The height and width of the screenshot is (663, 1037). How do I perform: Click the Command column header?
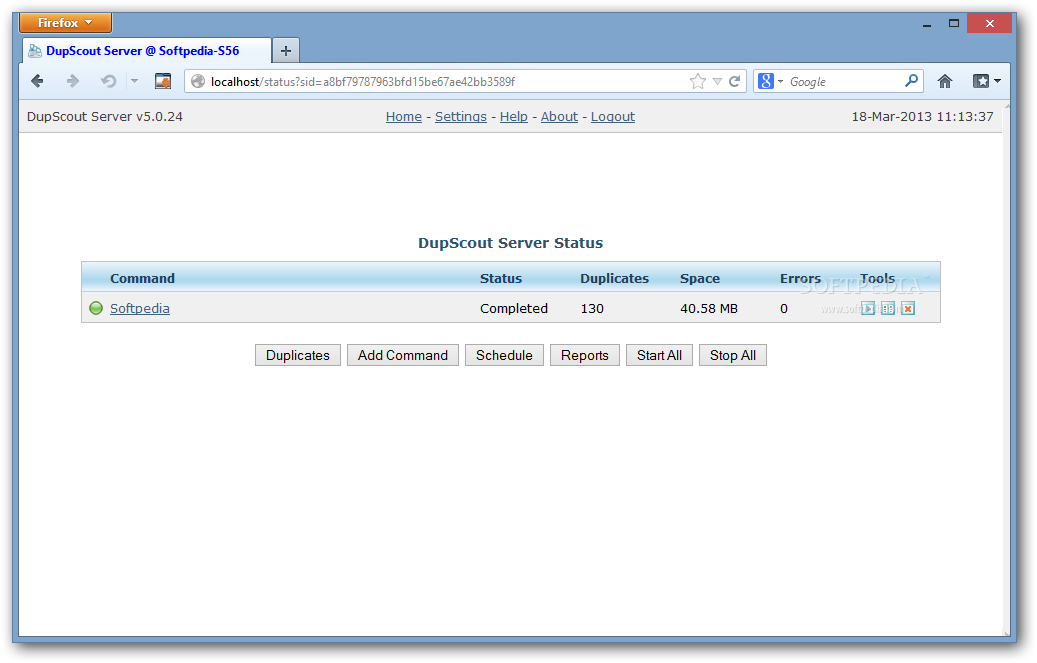(142, 279)
